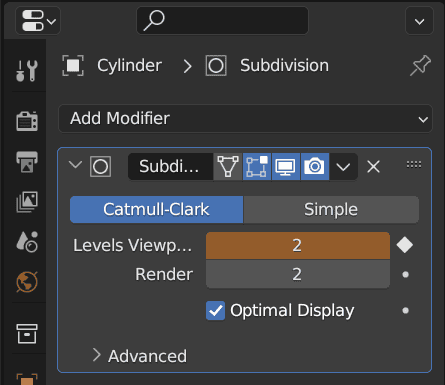The width and height of the screenshot is (445, 385).
Task: Collapse the Subdivision modifier panel
Action: point(75,165)
